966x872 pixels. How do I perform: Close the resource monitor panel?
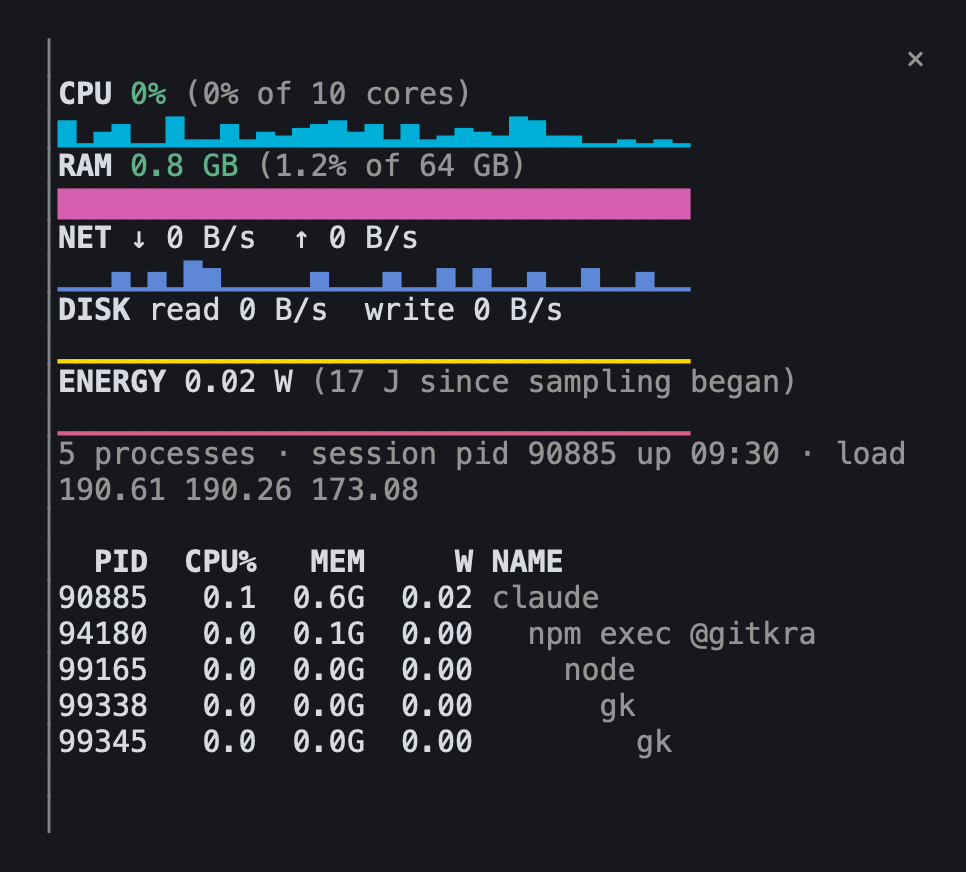tap(915, 59)
